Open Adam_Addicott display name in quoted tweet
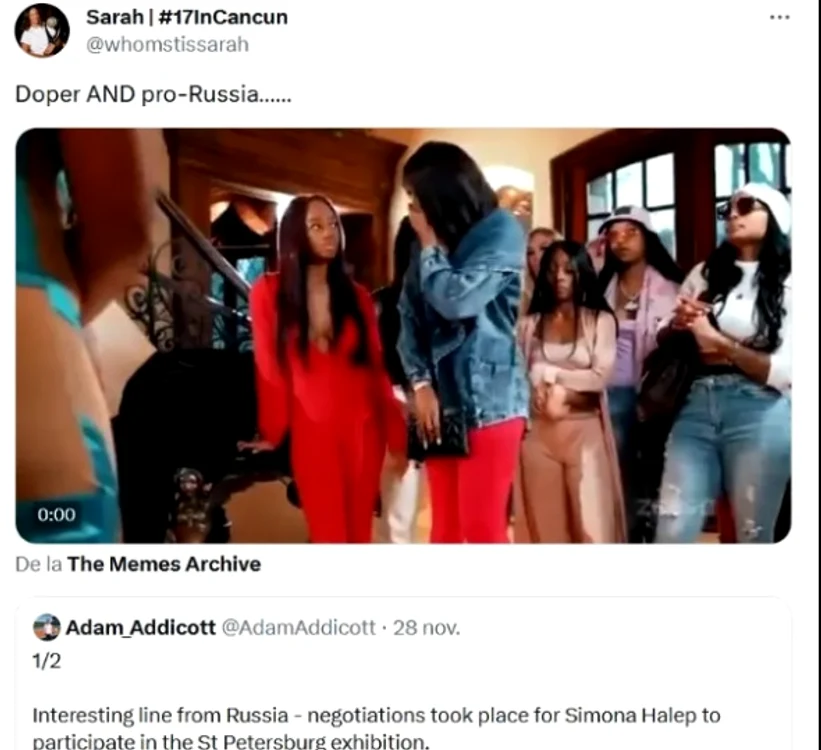 (x=140, y=627)
